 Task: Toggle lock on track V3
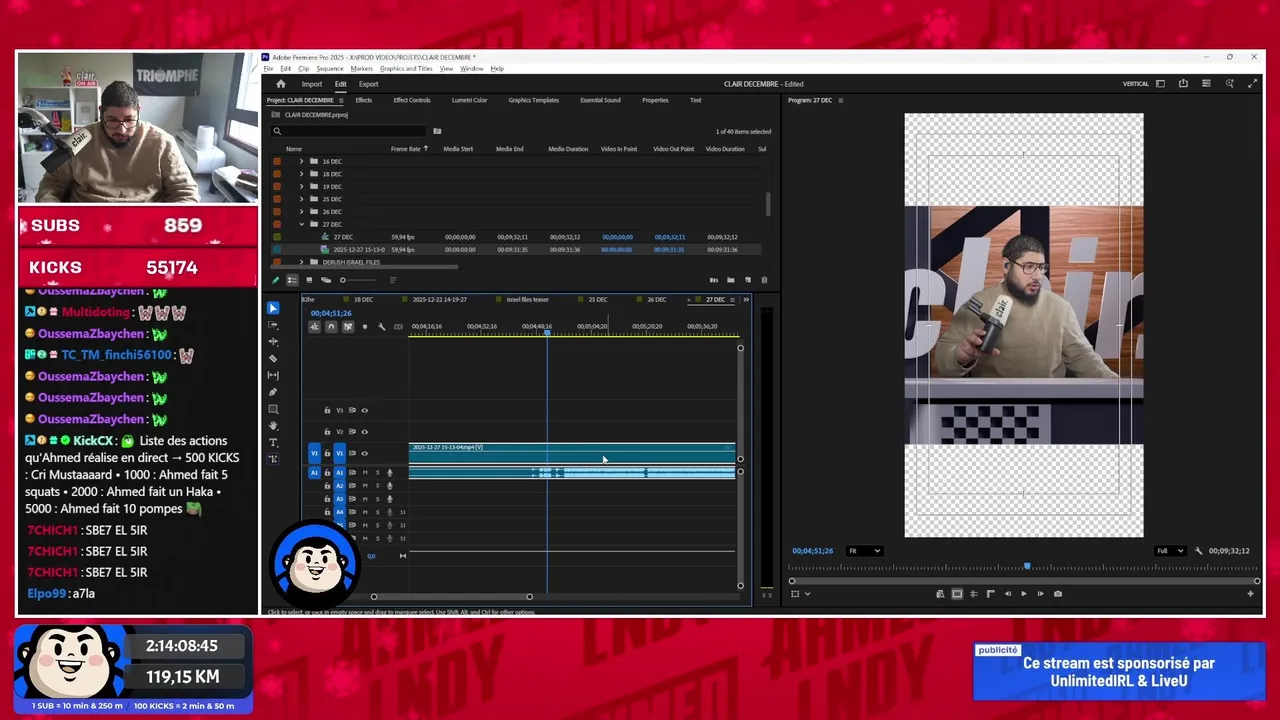pos(327,410)
